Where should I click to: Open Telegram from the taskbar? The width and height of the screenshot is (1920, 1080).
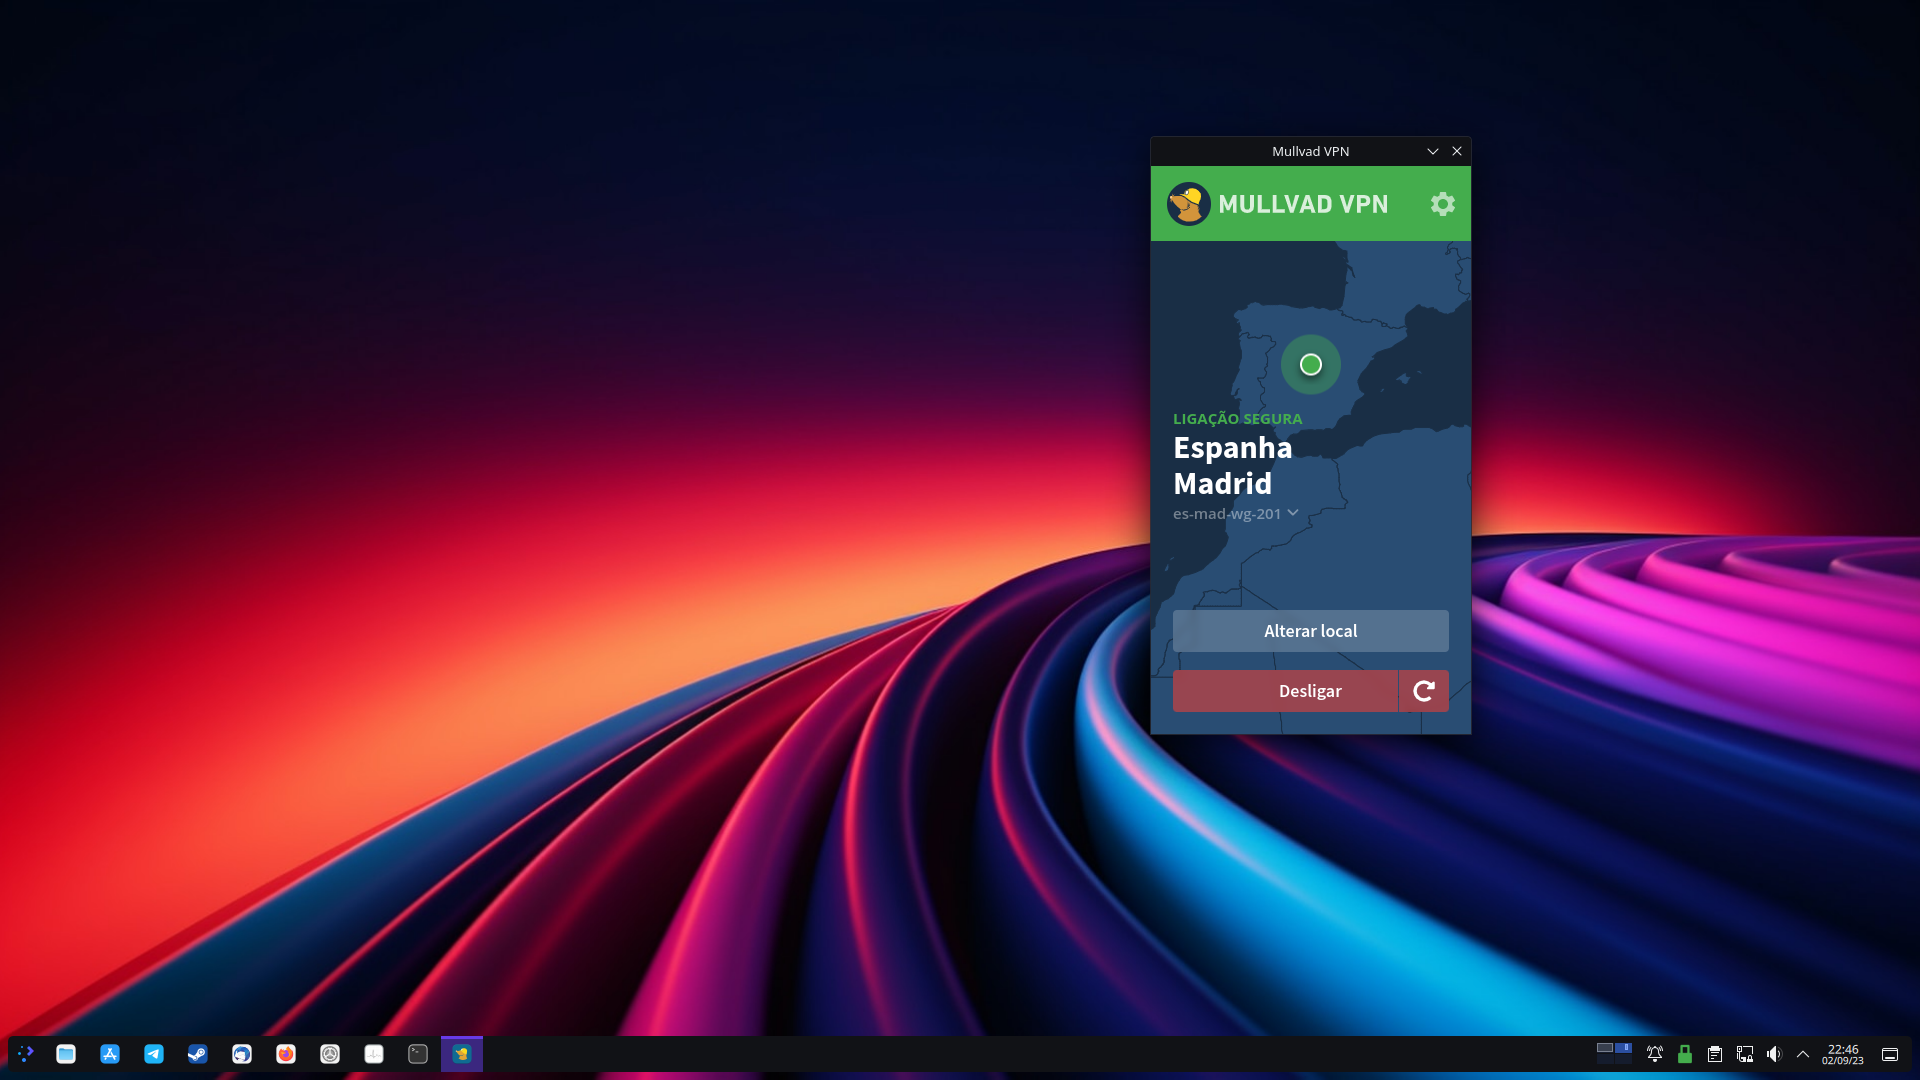pyautogui.click(x=154, y=1054)
